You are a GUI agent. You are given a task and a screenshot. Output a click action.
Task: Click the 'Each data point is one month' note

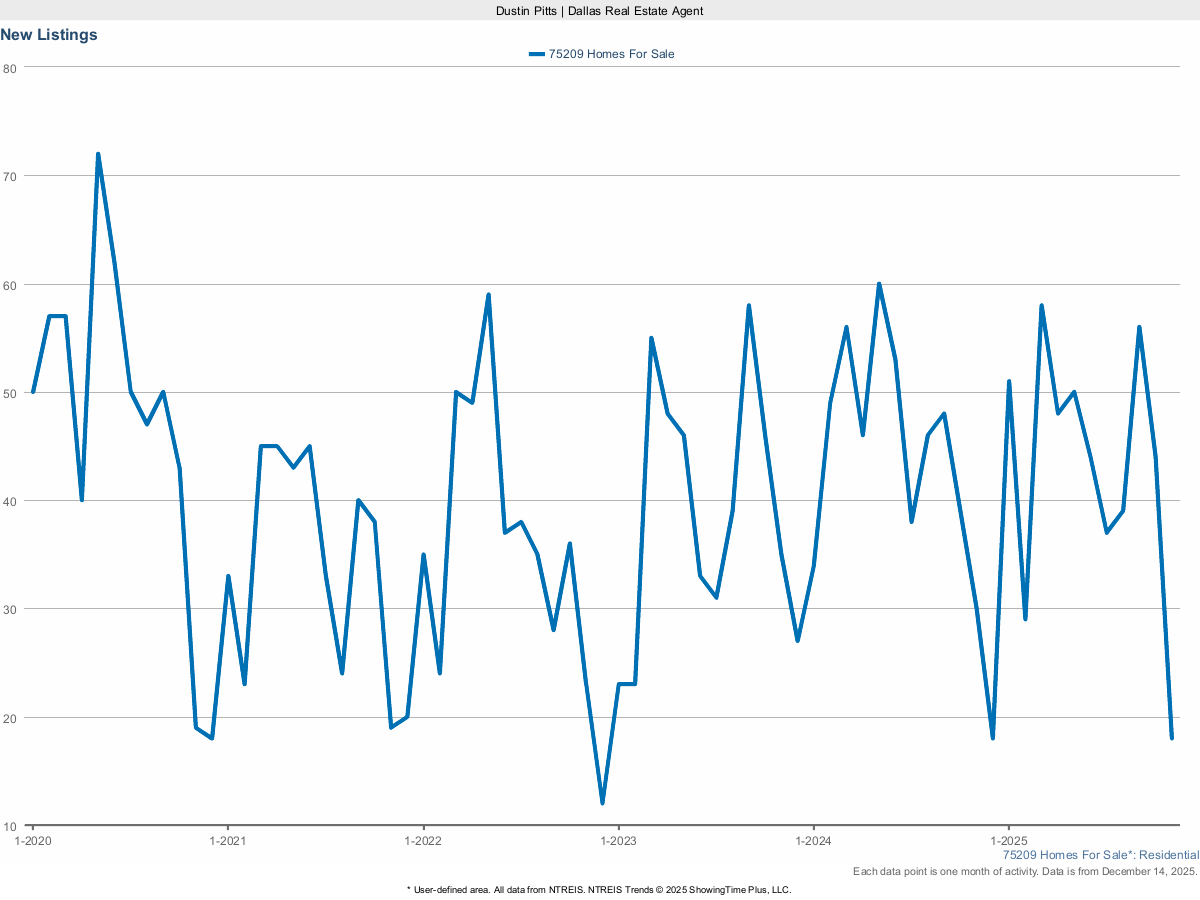pyautogui.click(x=1025, y=872)
